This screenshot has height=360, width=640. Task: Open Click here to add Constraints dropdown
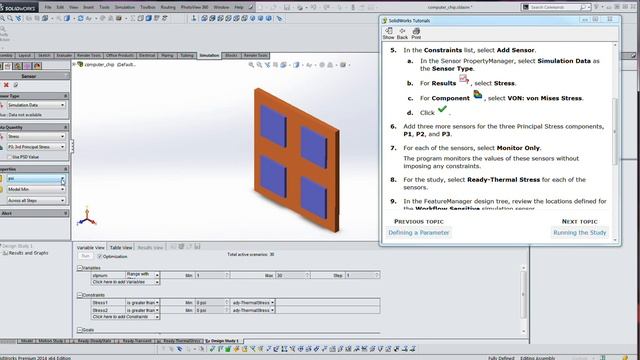point(126,317)
